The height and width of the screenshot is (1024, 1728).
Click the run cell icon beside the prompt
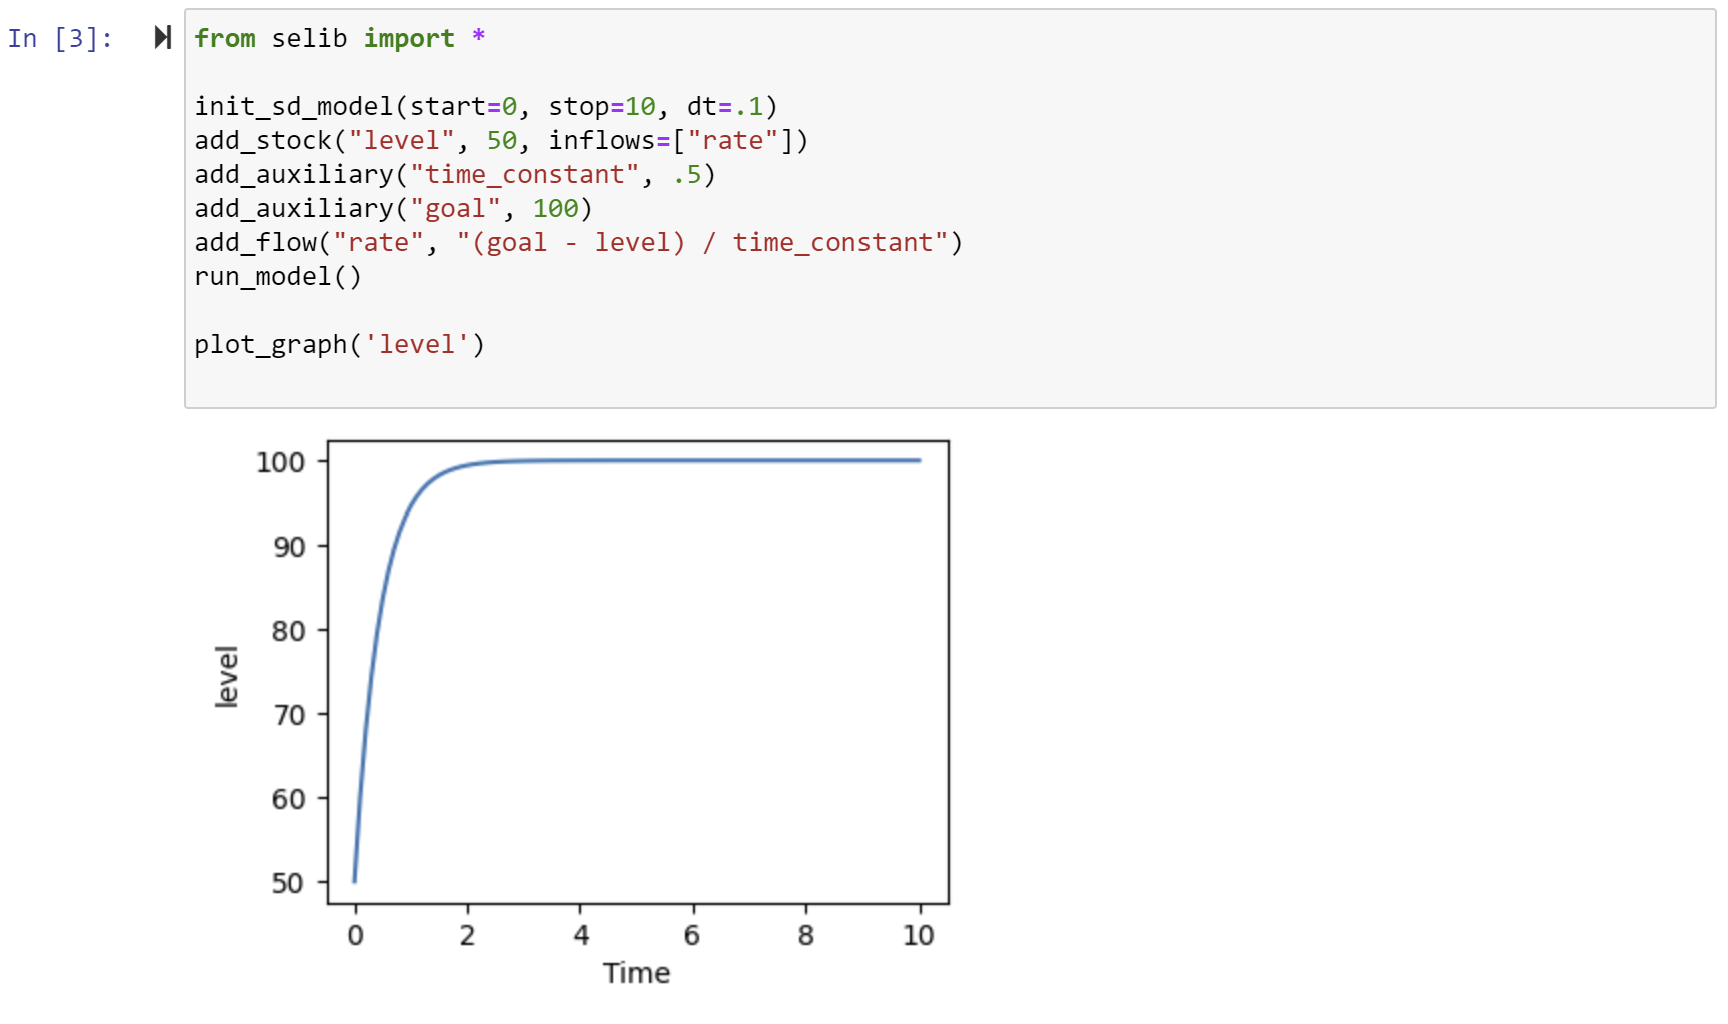point(162,38)
